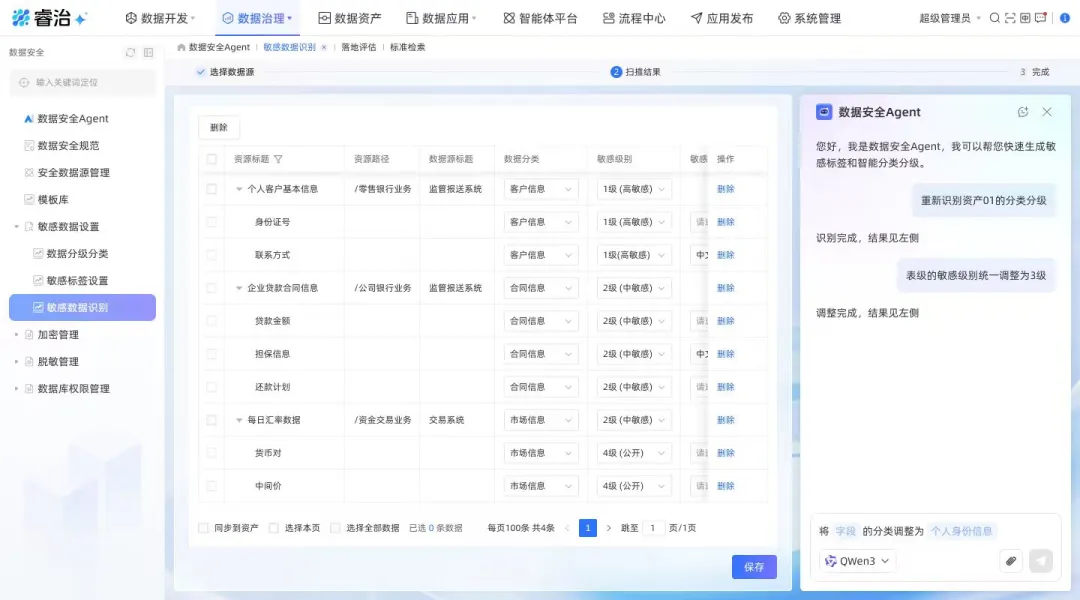1080x600 pixels.
Task: Enable the 同步到资产 checkbox
Action: point(203,528)
